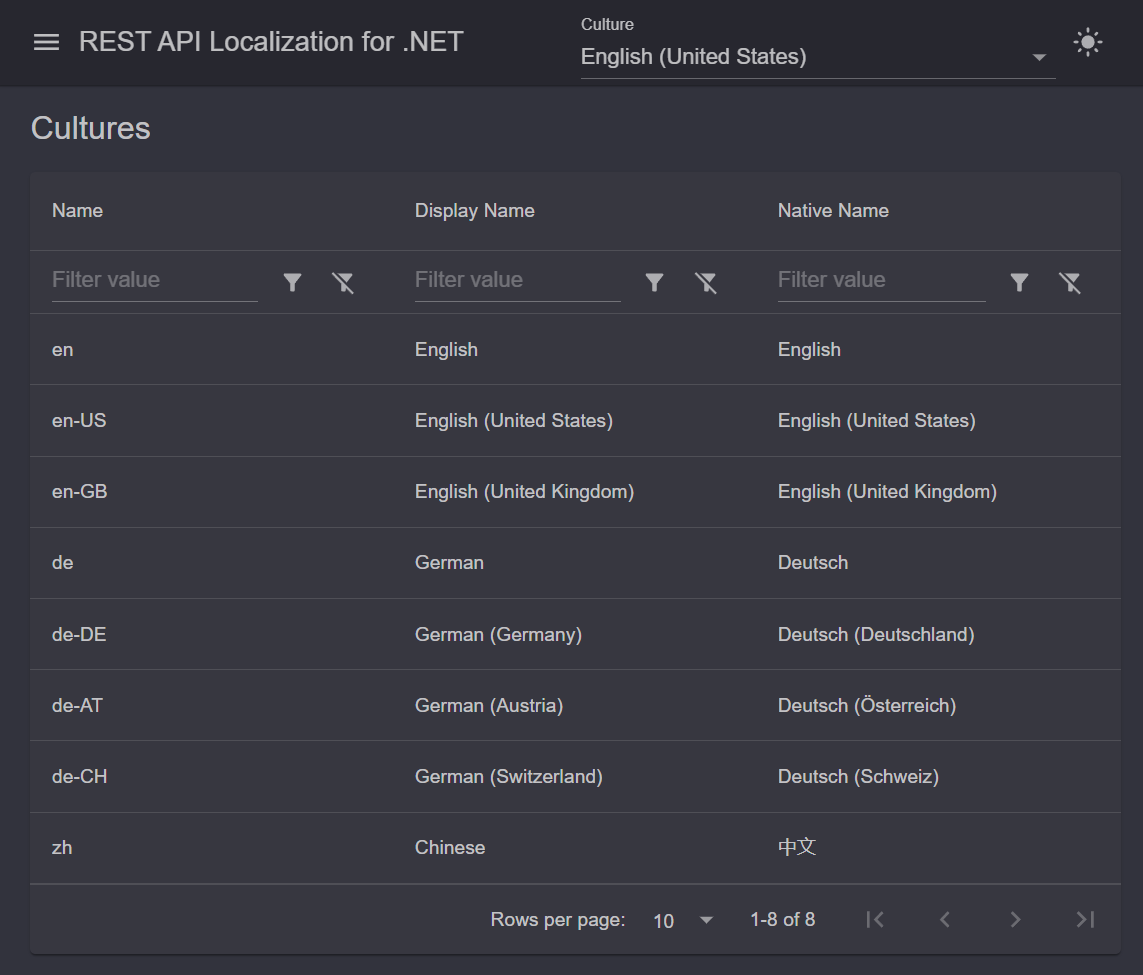Clear filter on the Native Name column

point(1069,282)
